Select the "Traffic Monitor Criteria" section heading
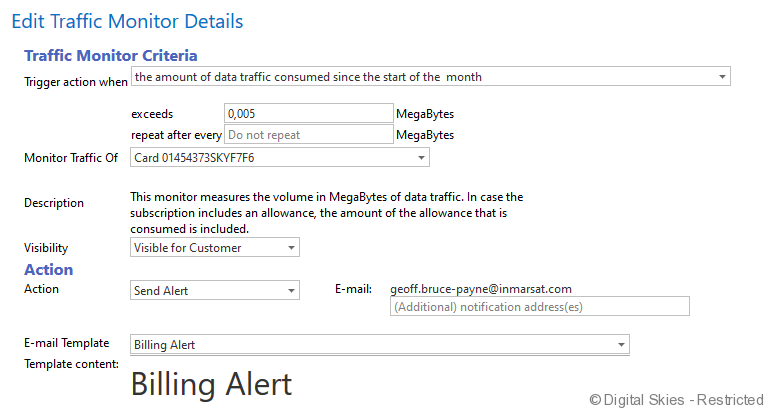765x409 pixels. [x=110, y=56]
